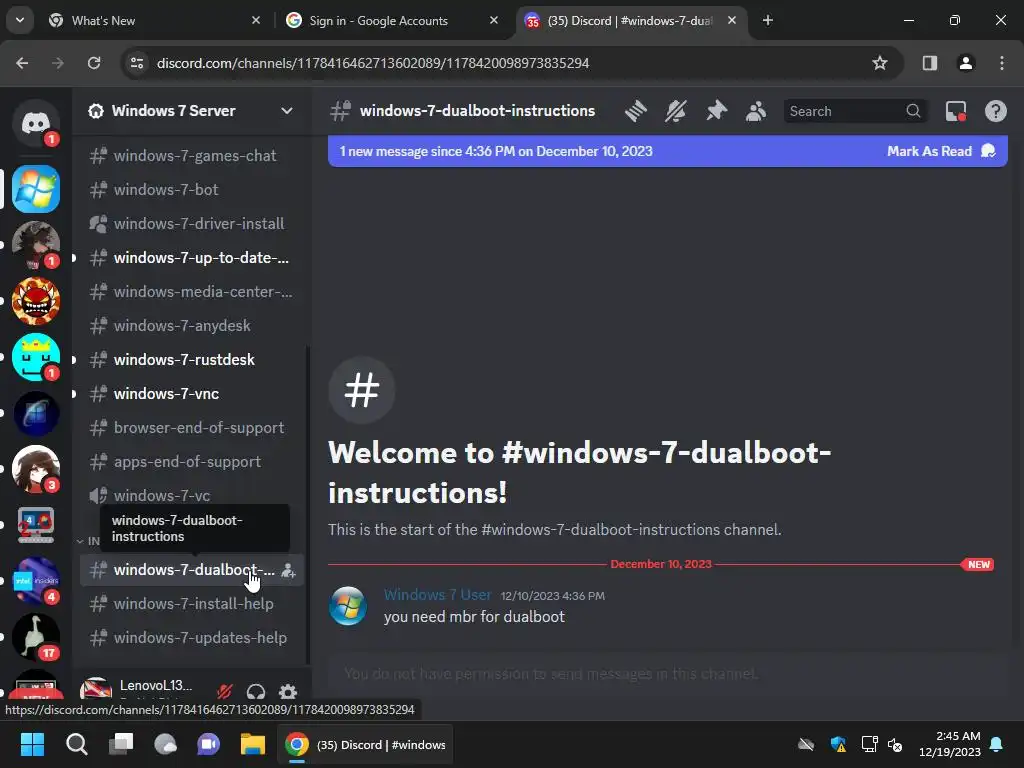Reload the Discord page
This screenshot has width=1024, height=768.
tap(94, 63)
